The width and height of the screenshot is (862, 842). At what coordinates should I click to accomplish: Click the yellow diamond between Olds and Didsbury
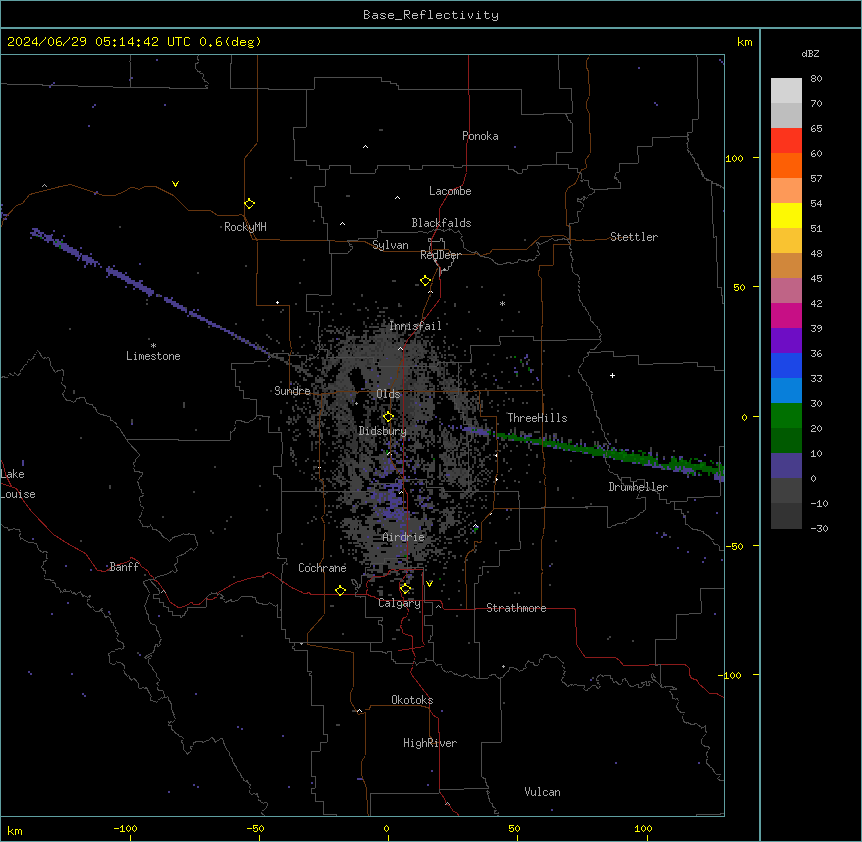(388, 416)
